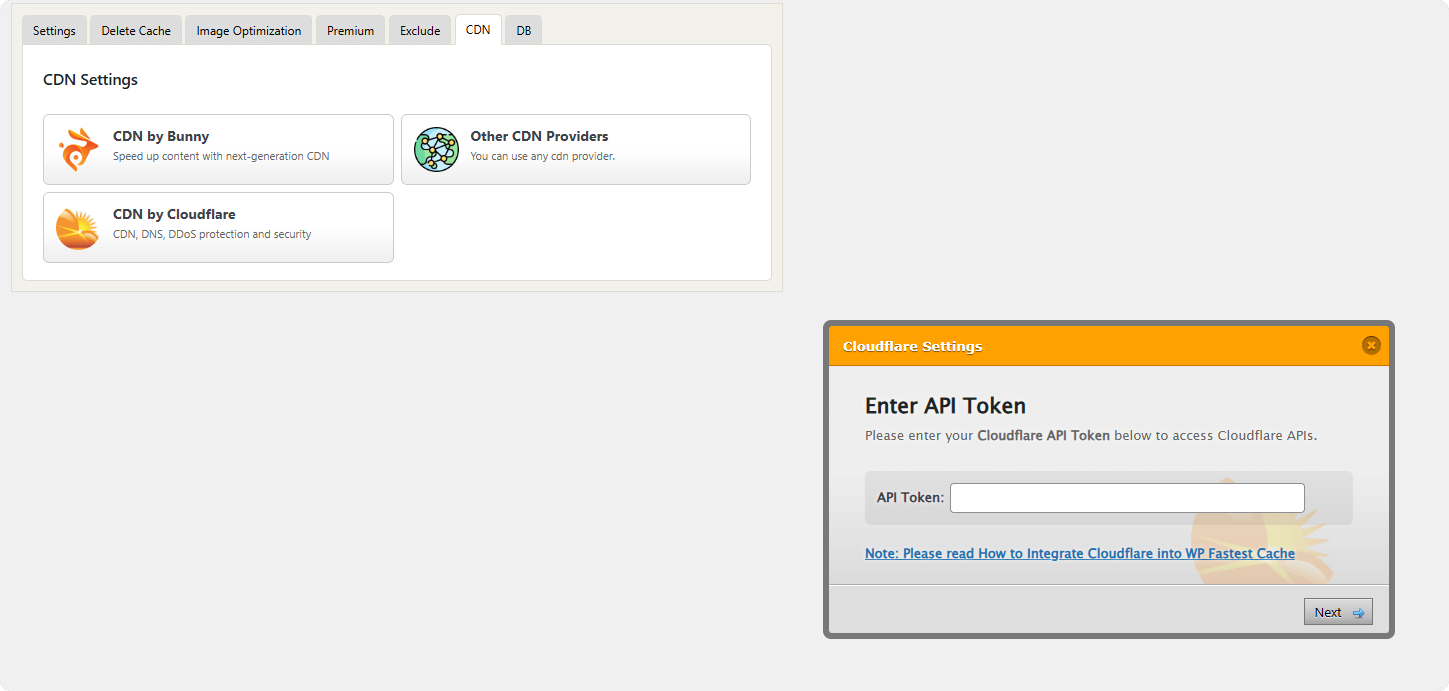The height and width of the screenshot is (691, 1449).
Task: Select the Exclude tab
Action: click(420, 30)
